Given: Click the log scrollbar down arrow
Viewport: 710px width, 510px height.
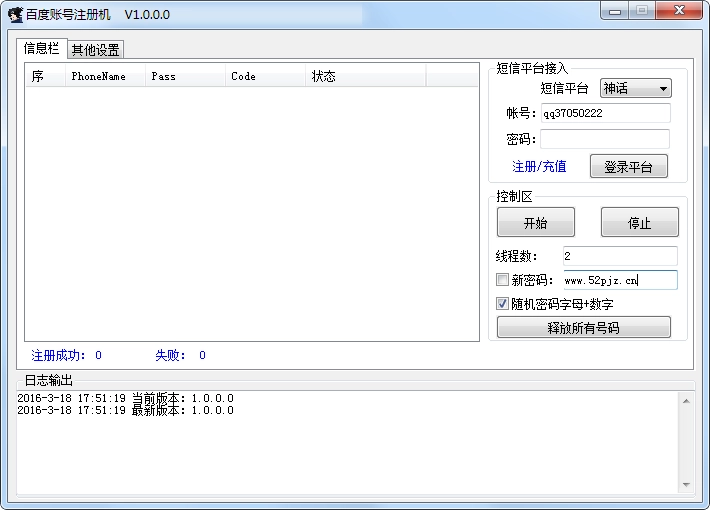Looking at the screenshot, I should point(686,485).
